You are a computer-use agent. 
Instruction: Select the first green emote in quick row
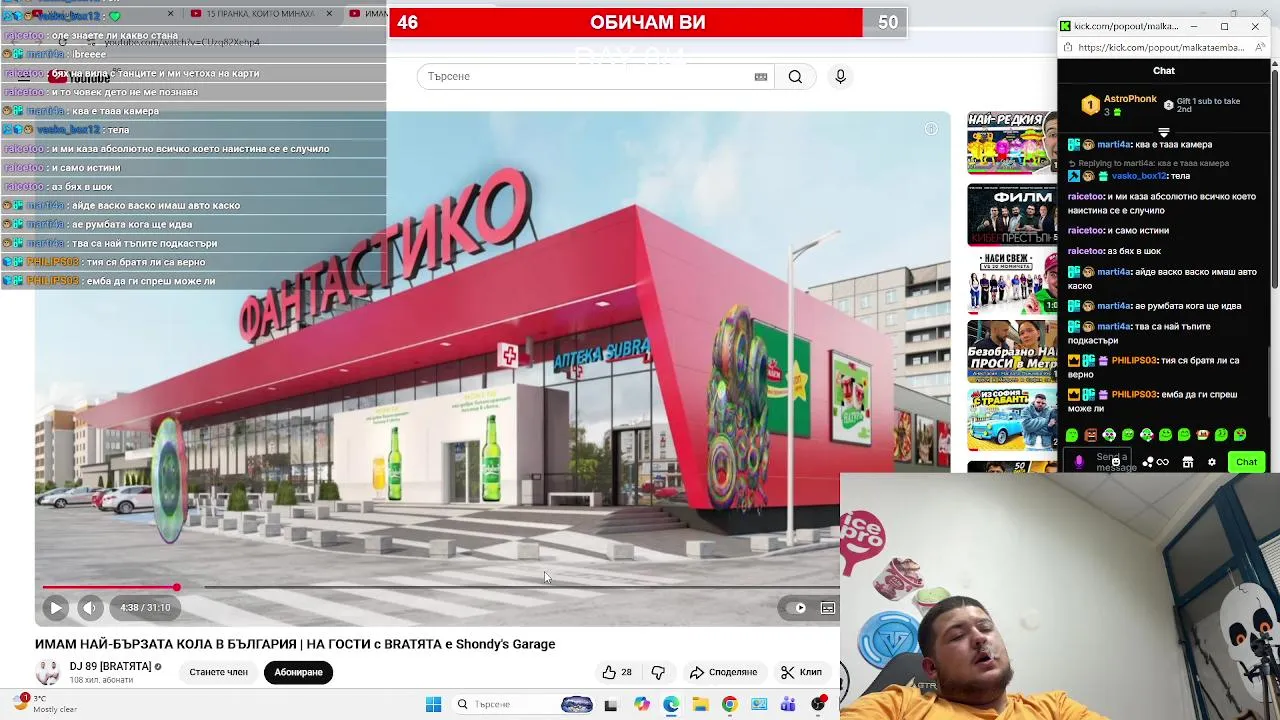(x=1072, y=435)
